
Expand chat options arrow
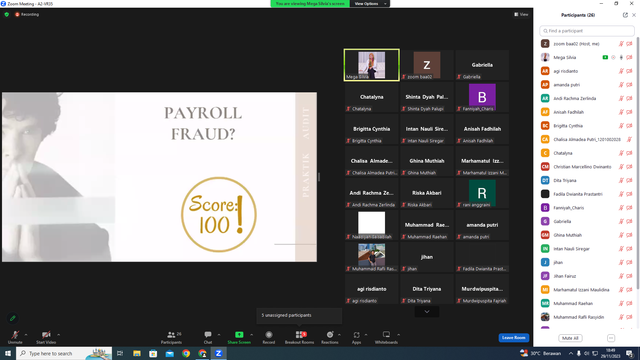[219, 335]
